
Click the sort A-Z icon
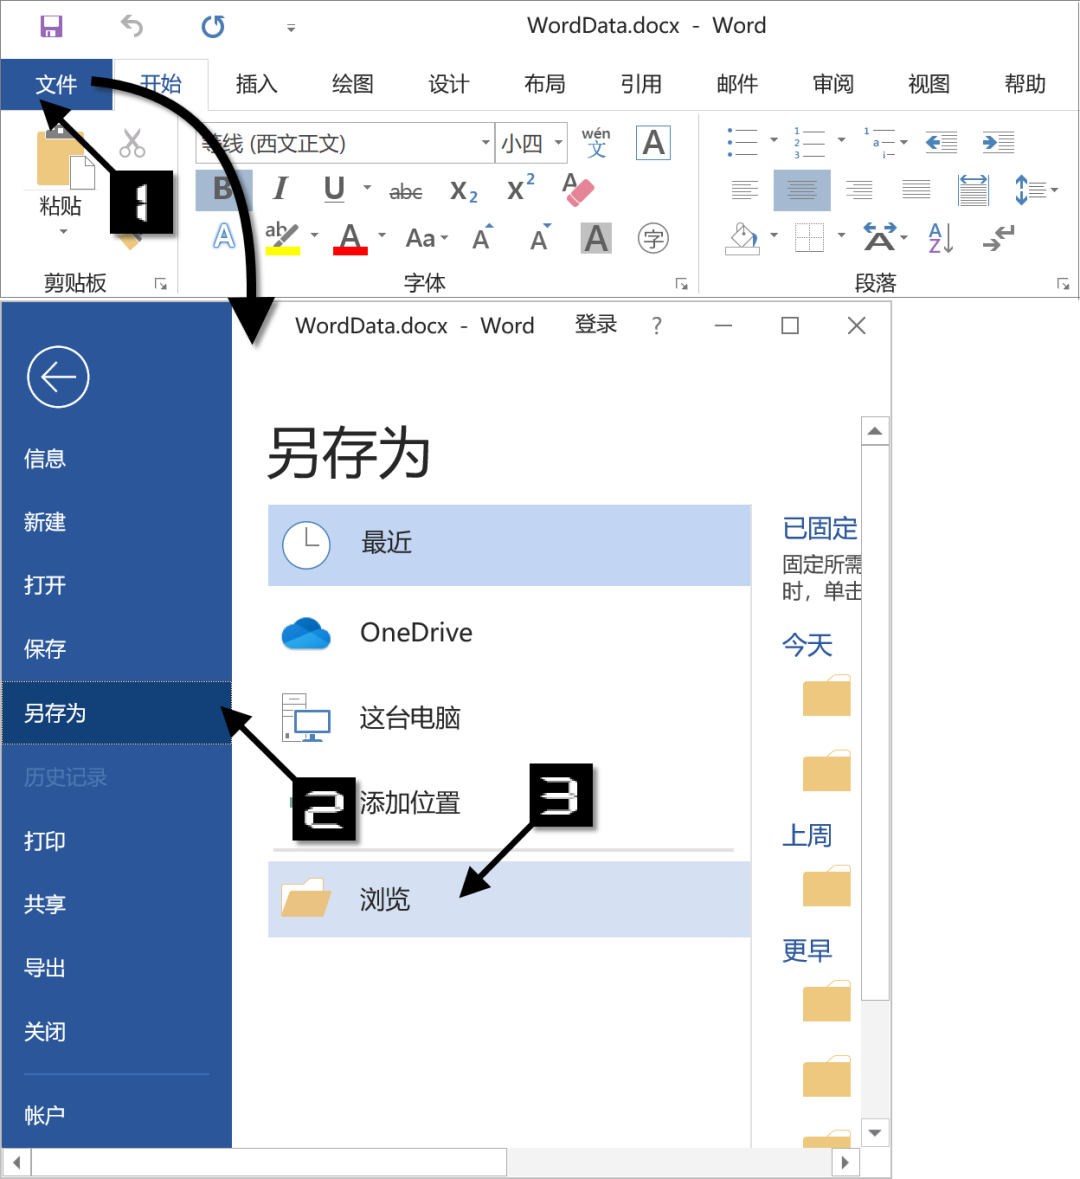point(941,238)
